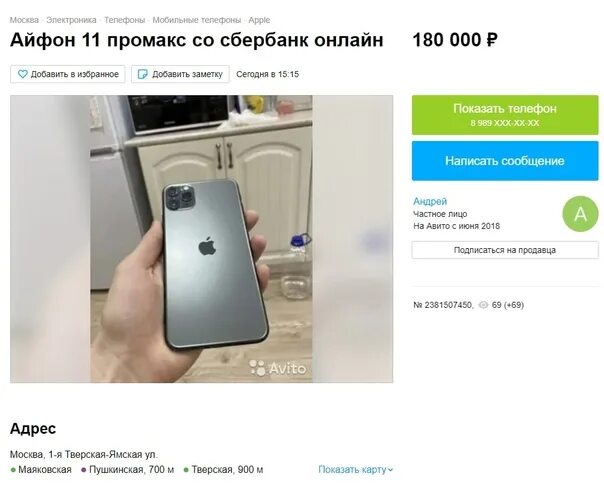Open the Москва breadcrumb

coord(24,20)
